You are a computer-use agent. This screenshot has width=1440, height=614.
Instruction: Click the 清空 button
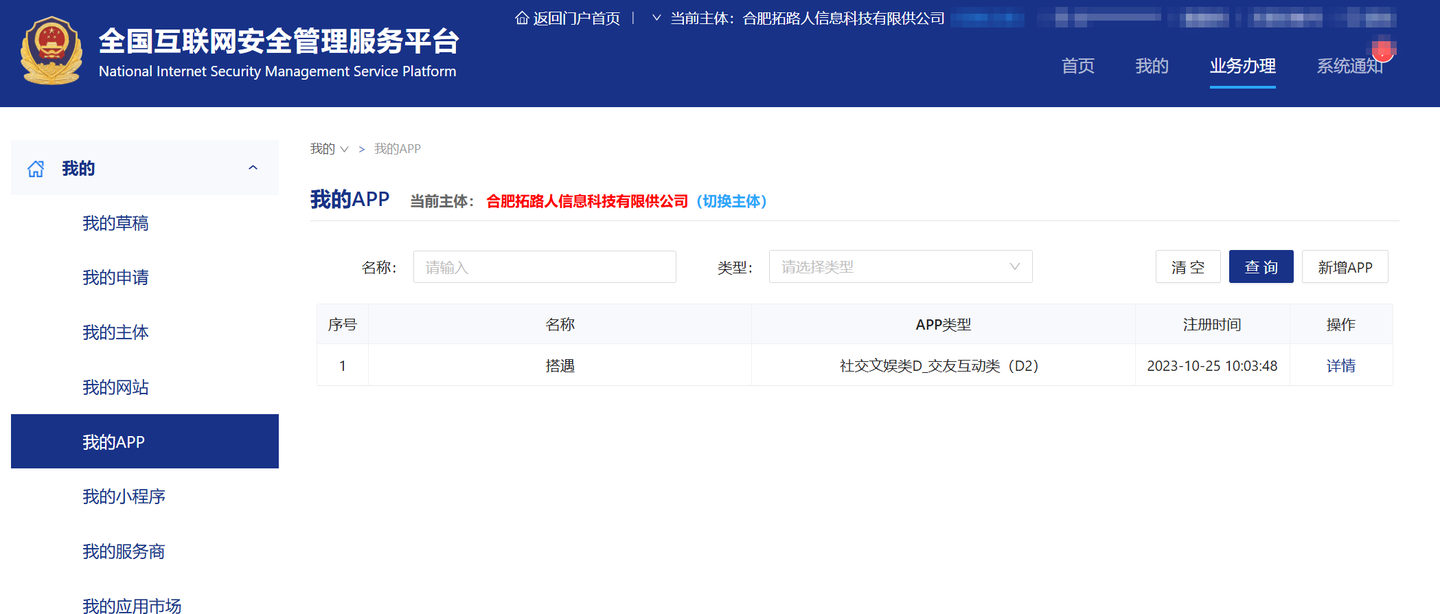1188,267
